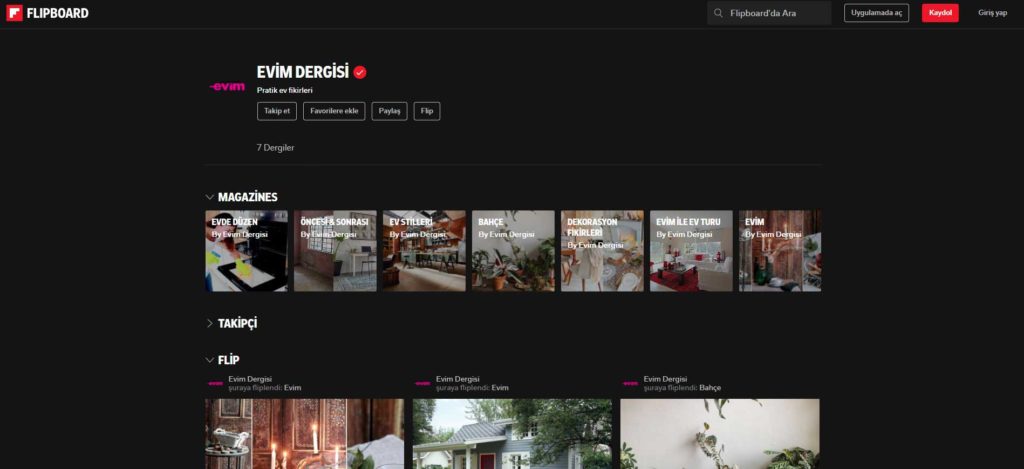
Task: Follow the profile with Takip et
Action: (277, 111)
